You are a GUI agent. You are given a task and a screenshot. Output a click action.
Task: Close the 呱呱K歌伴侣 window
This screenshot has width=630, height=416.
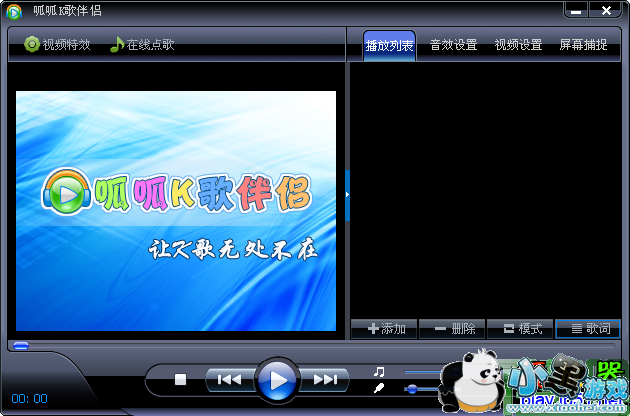(606, 10)
